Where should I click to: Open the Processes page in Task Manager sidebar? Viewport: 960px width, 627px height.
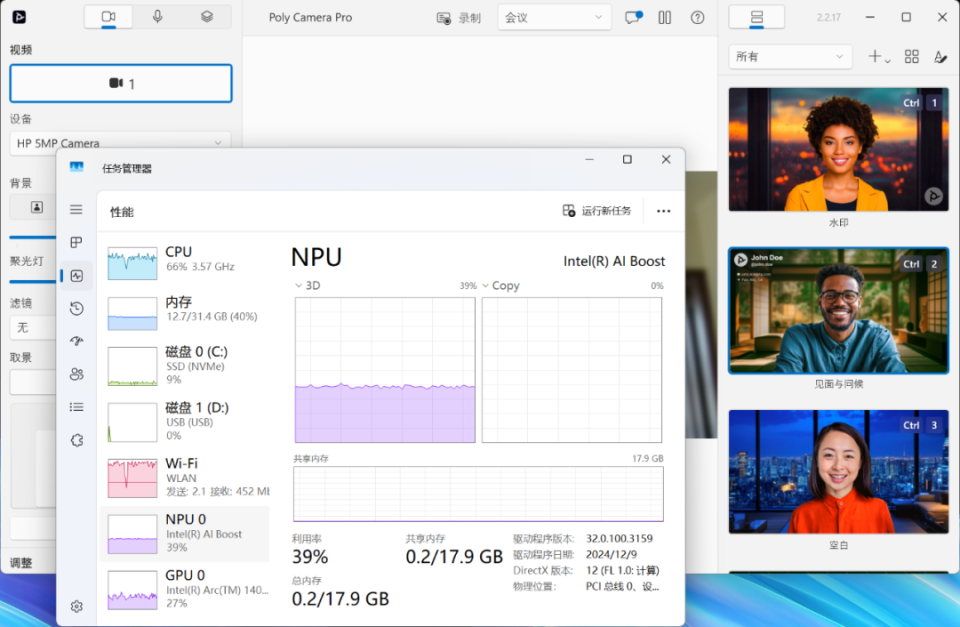pyautogui.click(x=76, y=242)
